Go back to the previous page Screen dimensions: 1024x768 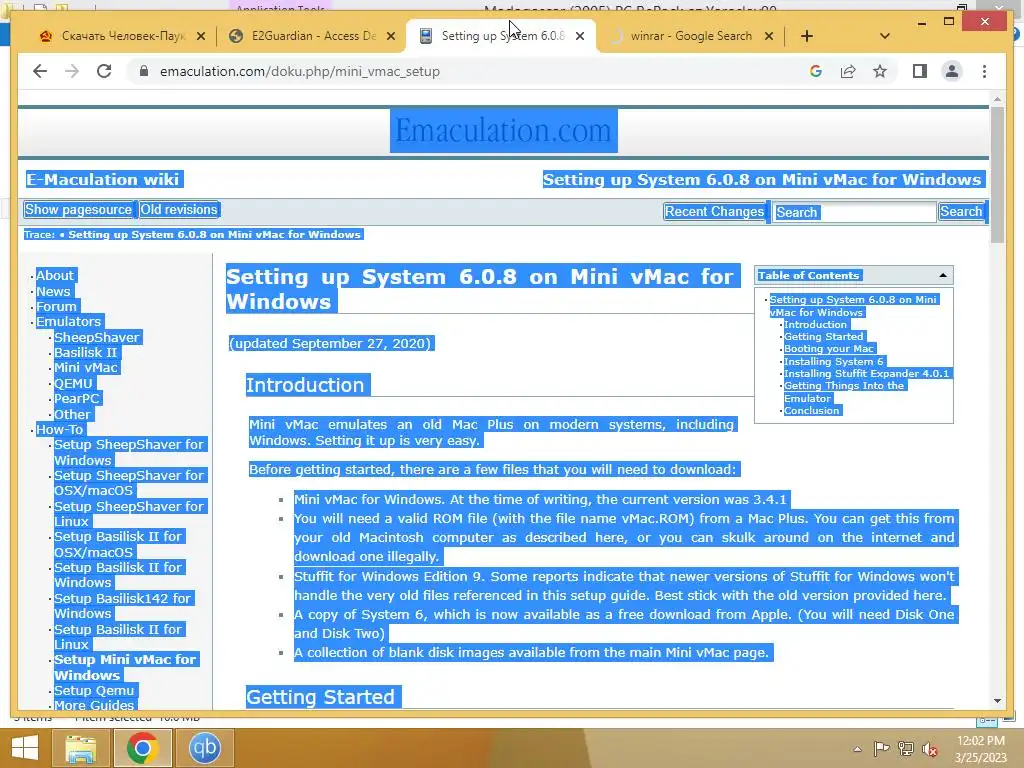tap(40, 71)
